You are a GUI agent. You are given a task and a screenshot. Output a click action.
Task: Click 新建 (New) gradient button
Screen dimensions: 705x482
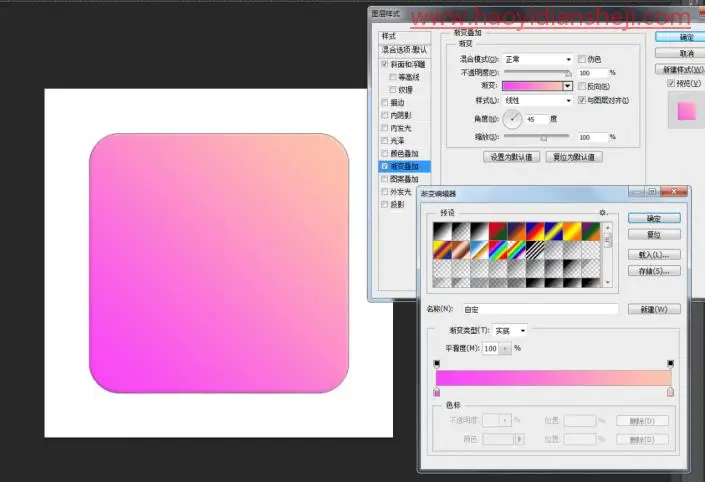(x=654, y=309)
